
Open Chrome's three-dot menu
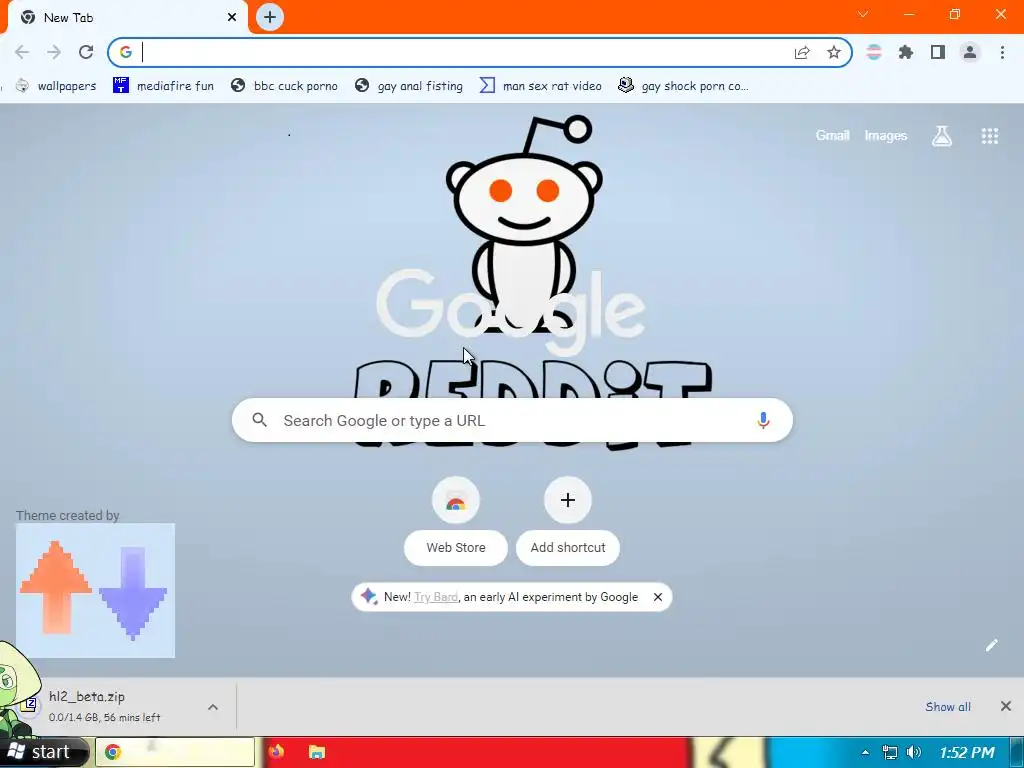coord(1002,52)
